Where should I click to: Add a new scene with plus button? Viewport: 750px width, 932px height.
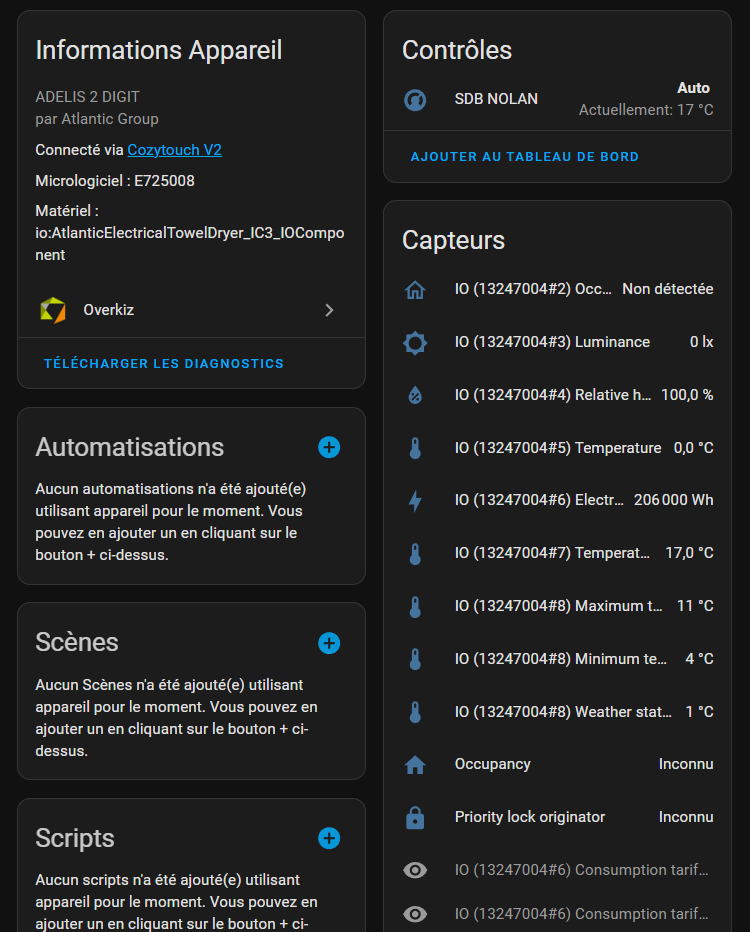click(329, 643)
